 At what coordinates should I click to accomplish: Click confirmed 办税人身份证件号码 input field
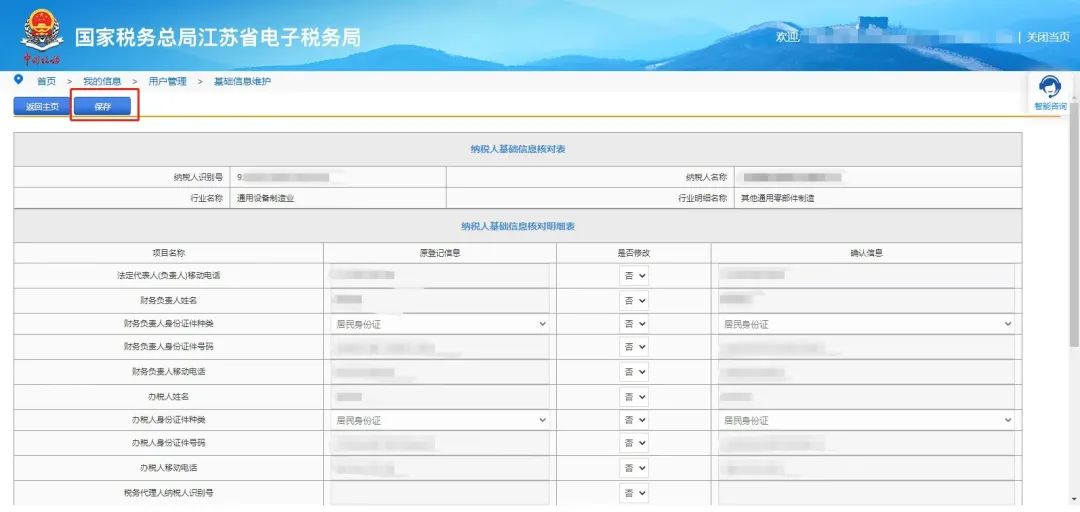pyautogui.click(x=866, y=444)
